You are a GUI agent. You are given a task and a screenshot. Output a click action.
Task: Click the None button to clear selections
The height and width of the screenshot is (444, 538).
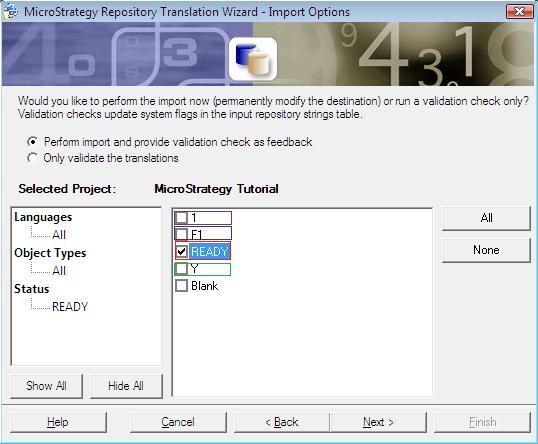(x=486, y=250)
